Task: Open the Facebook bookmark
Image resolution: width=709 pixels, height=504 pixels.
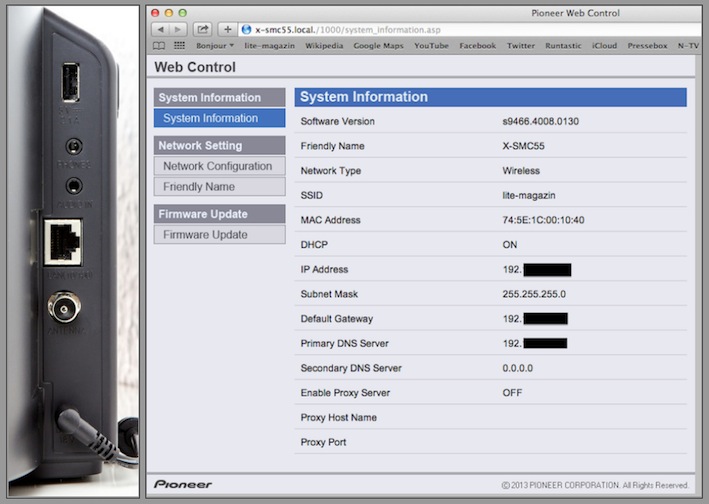Action: (477, 46)
